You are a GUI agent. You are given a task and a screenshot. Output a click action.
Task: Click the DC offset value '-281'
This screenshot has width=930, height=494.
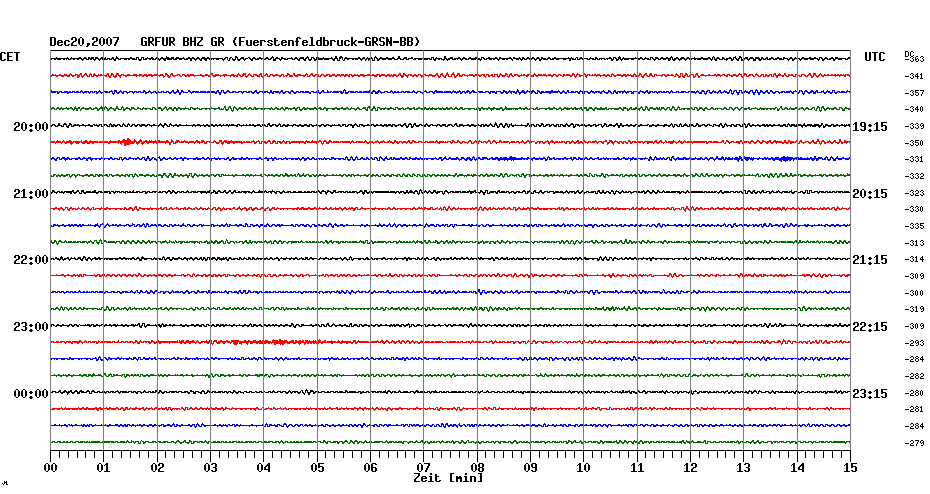914,409
